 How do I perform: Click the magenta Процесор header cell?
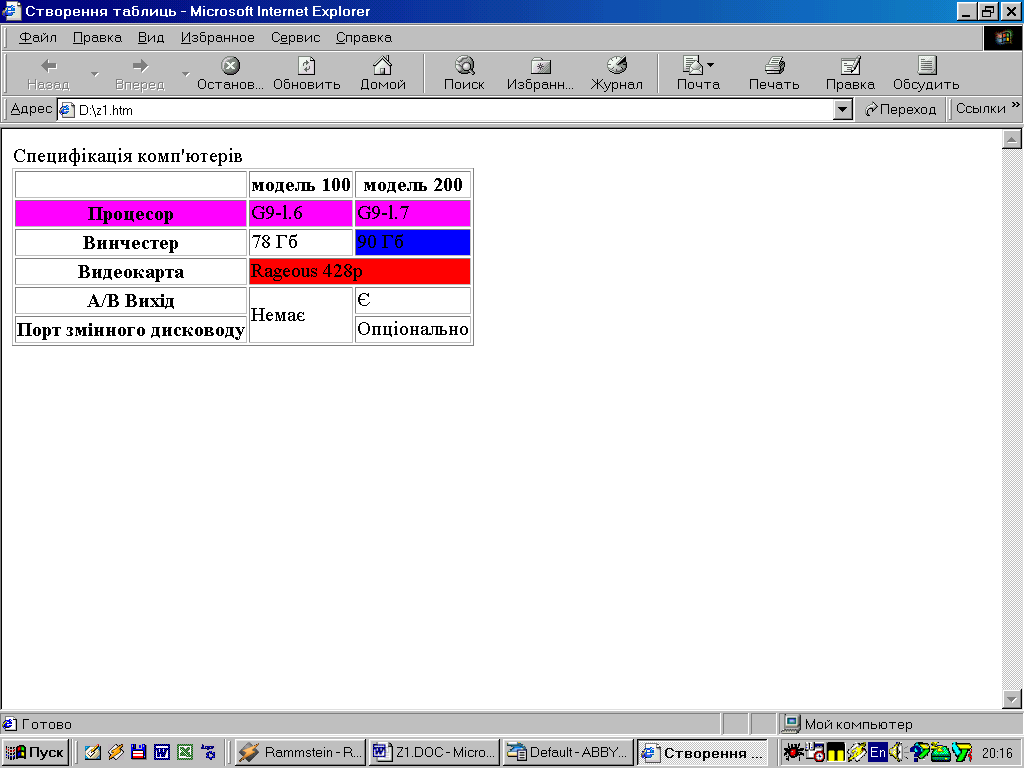pyautogui.click(x=131, y=214)
